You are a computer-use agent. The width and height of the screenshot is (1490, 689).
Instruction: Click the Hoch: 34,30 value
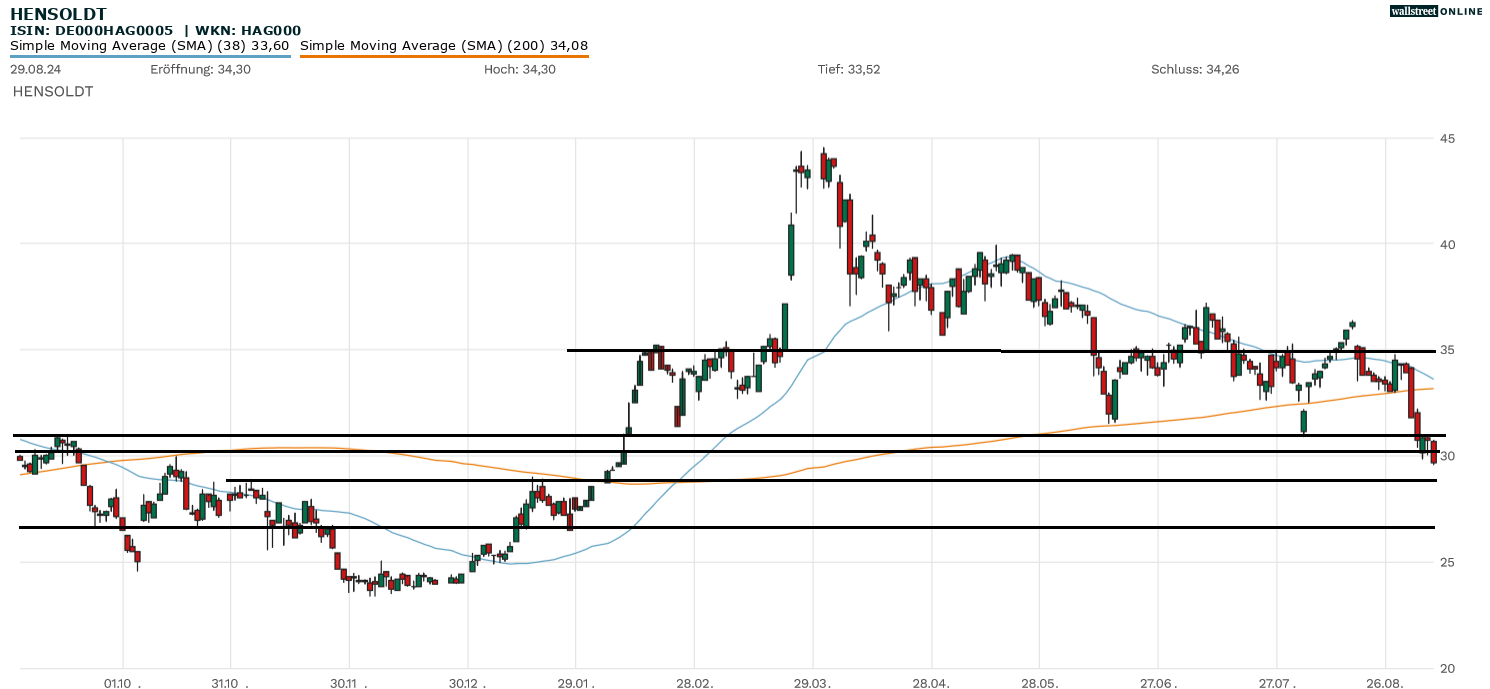click(x=519, y=69)
